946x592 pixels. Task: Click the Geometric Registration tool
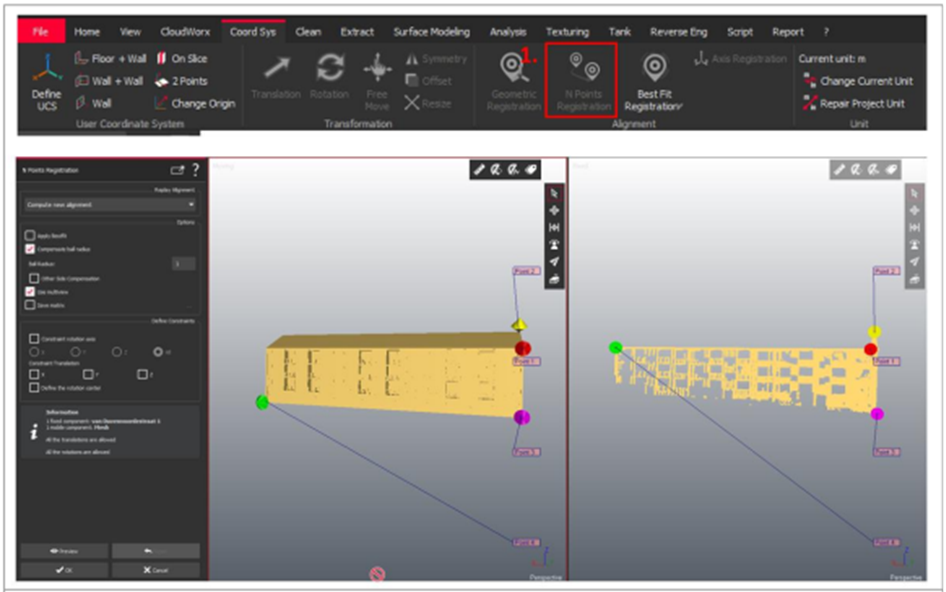tap(514, 83)
